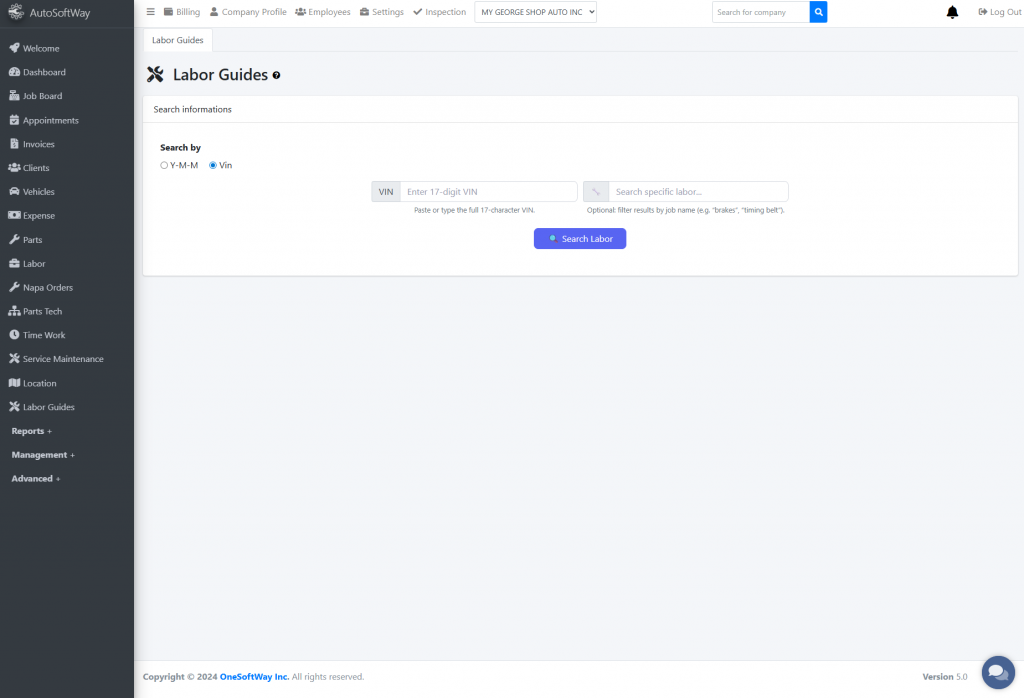The width and height of the screenshot is (1024, 698).
Task: Select the Y-M-M radio option
Action: 164,165
